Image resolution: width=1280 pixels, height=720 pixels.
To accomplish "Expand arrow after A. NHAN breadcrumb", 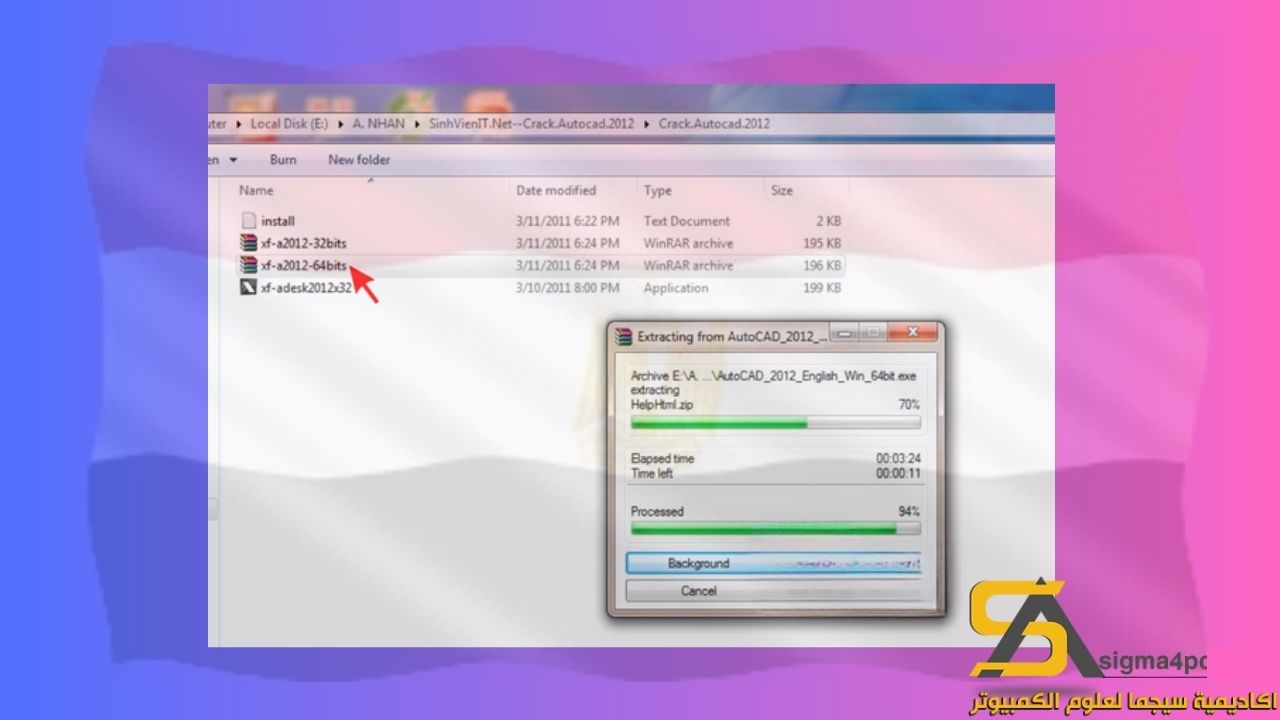I will click(415, 124).
